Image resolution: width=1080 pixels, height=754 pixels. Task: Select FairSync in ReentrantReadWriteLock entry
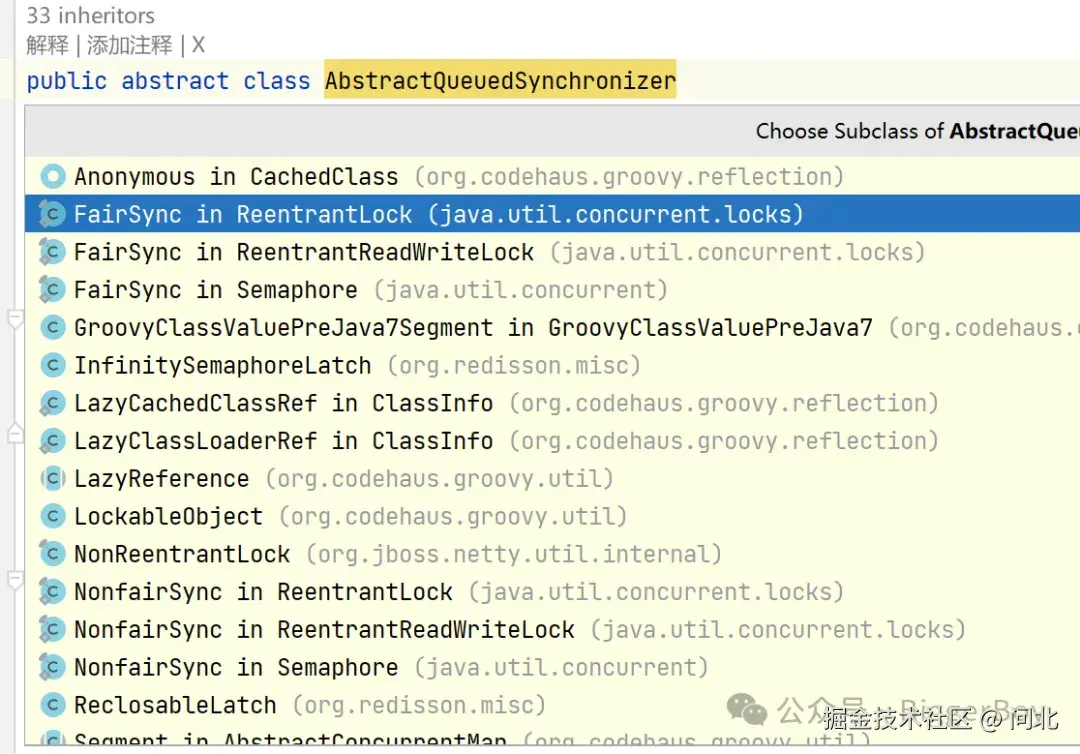click(x=552, y=251)
